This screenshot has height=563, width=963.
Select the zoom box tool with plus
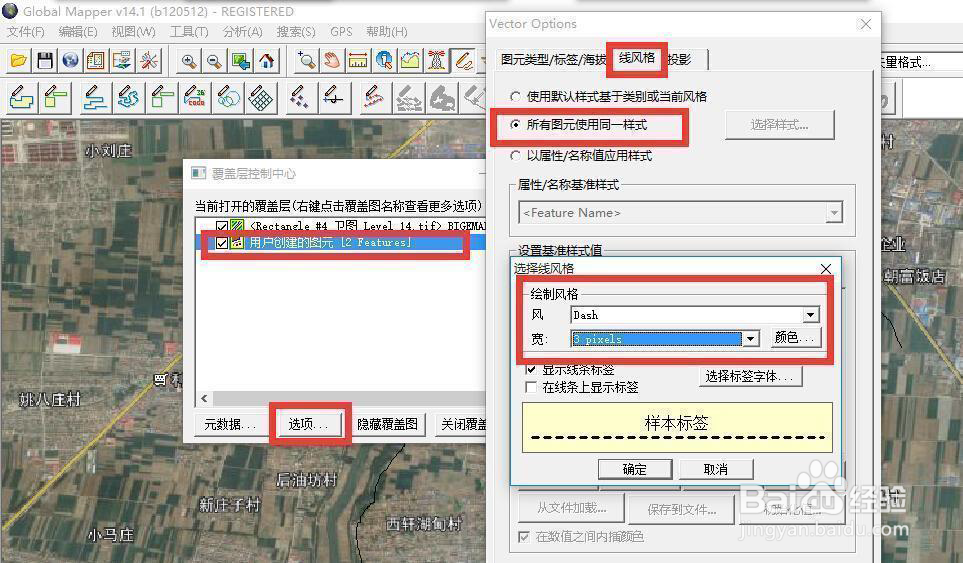click(306, 61)
